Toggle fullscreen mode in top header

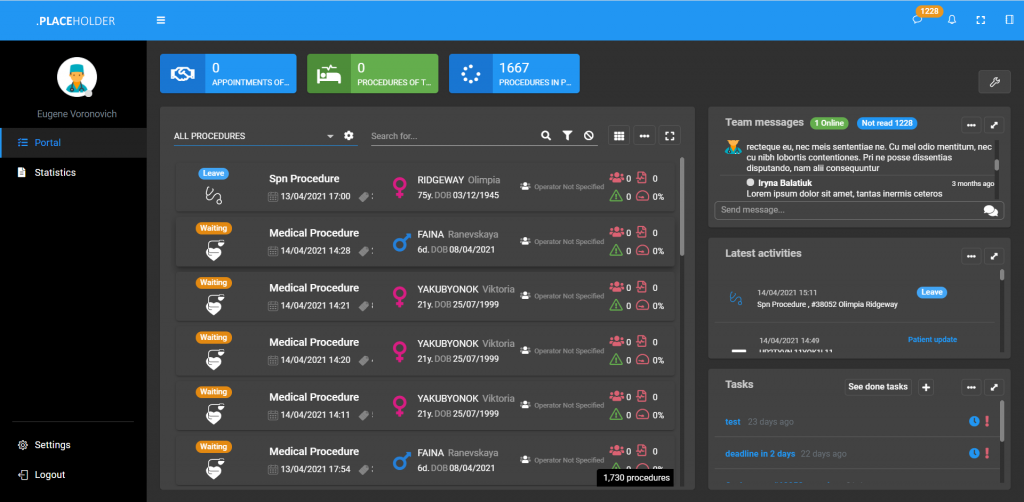tap(980, 20)
